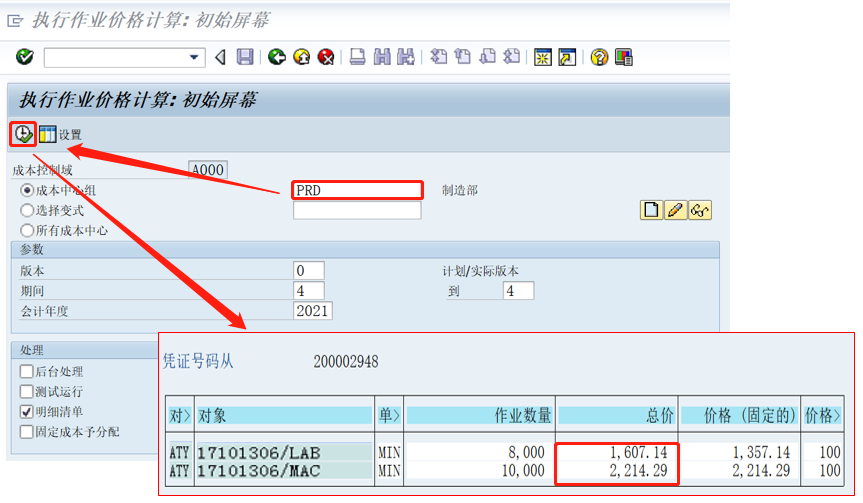Image resolution: width=863 pixels, height=503 pixels.
Task: Open the command field dropdown arrow
Action: click(194, 57)
